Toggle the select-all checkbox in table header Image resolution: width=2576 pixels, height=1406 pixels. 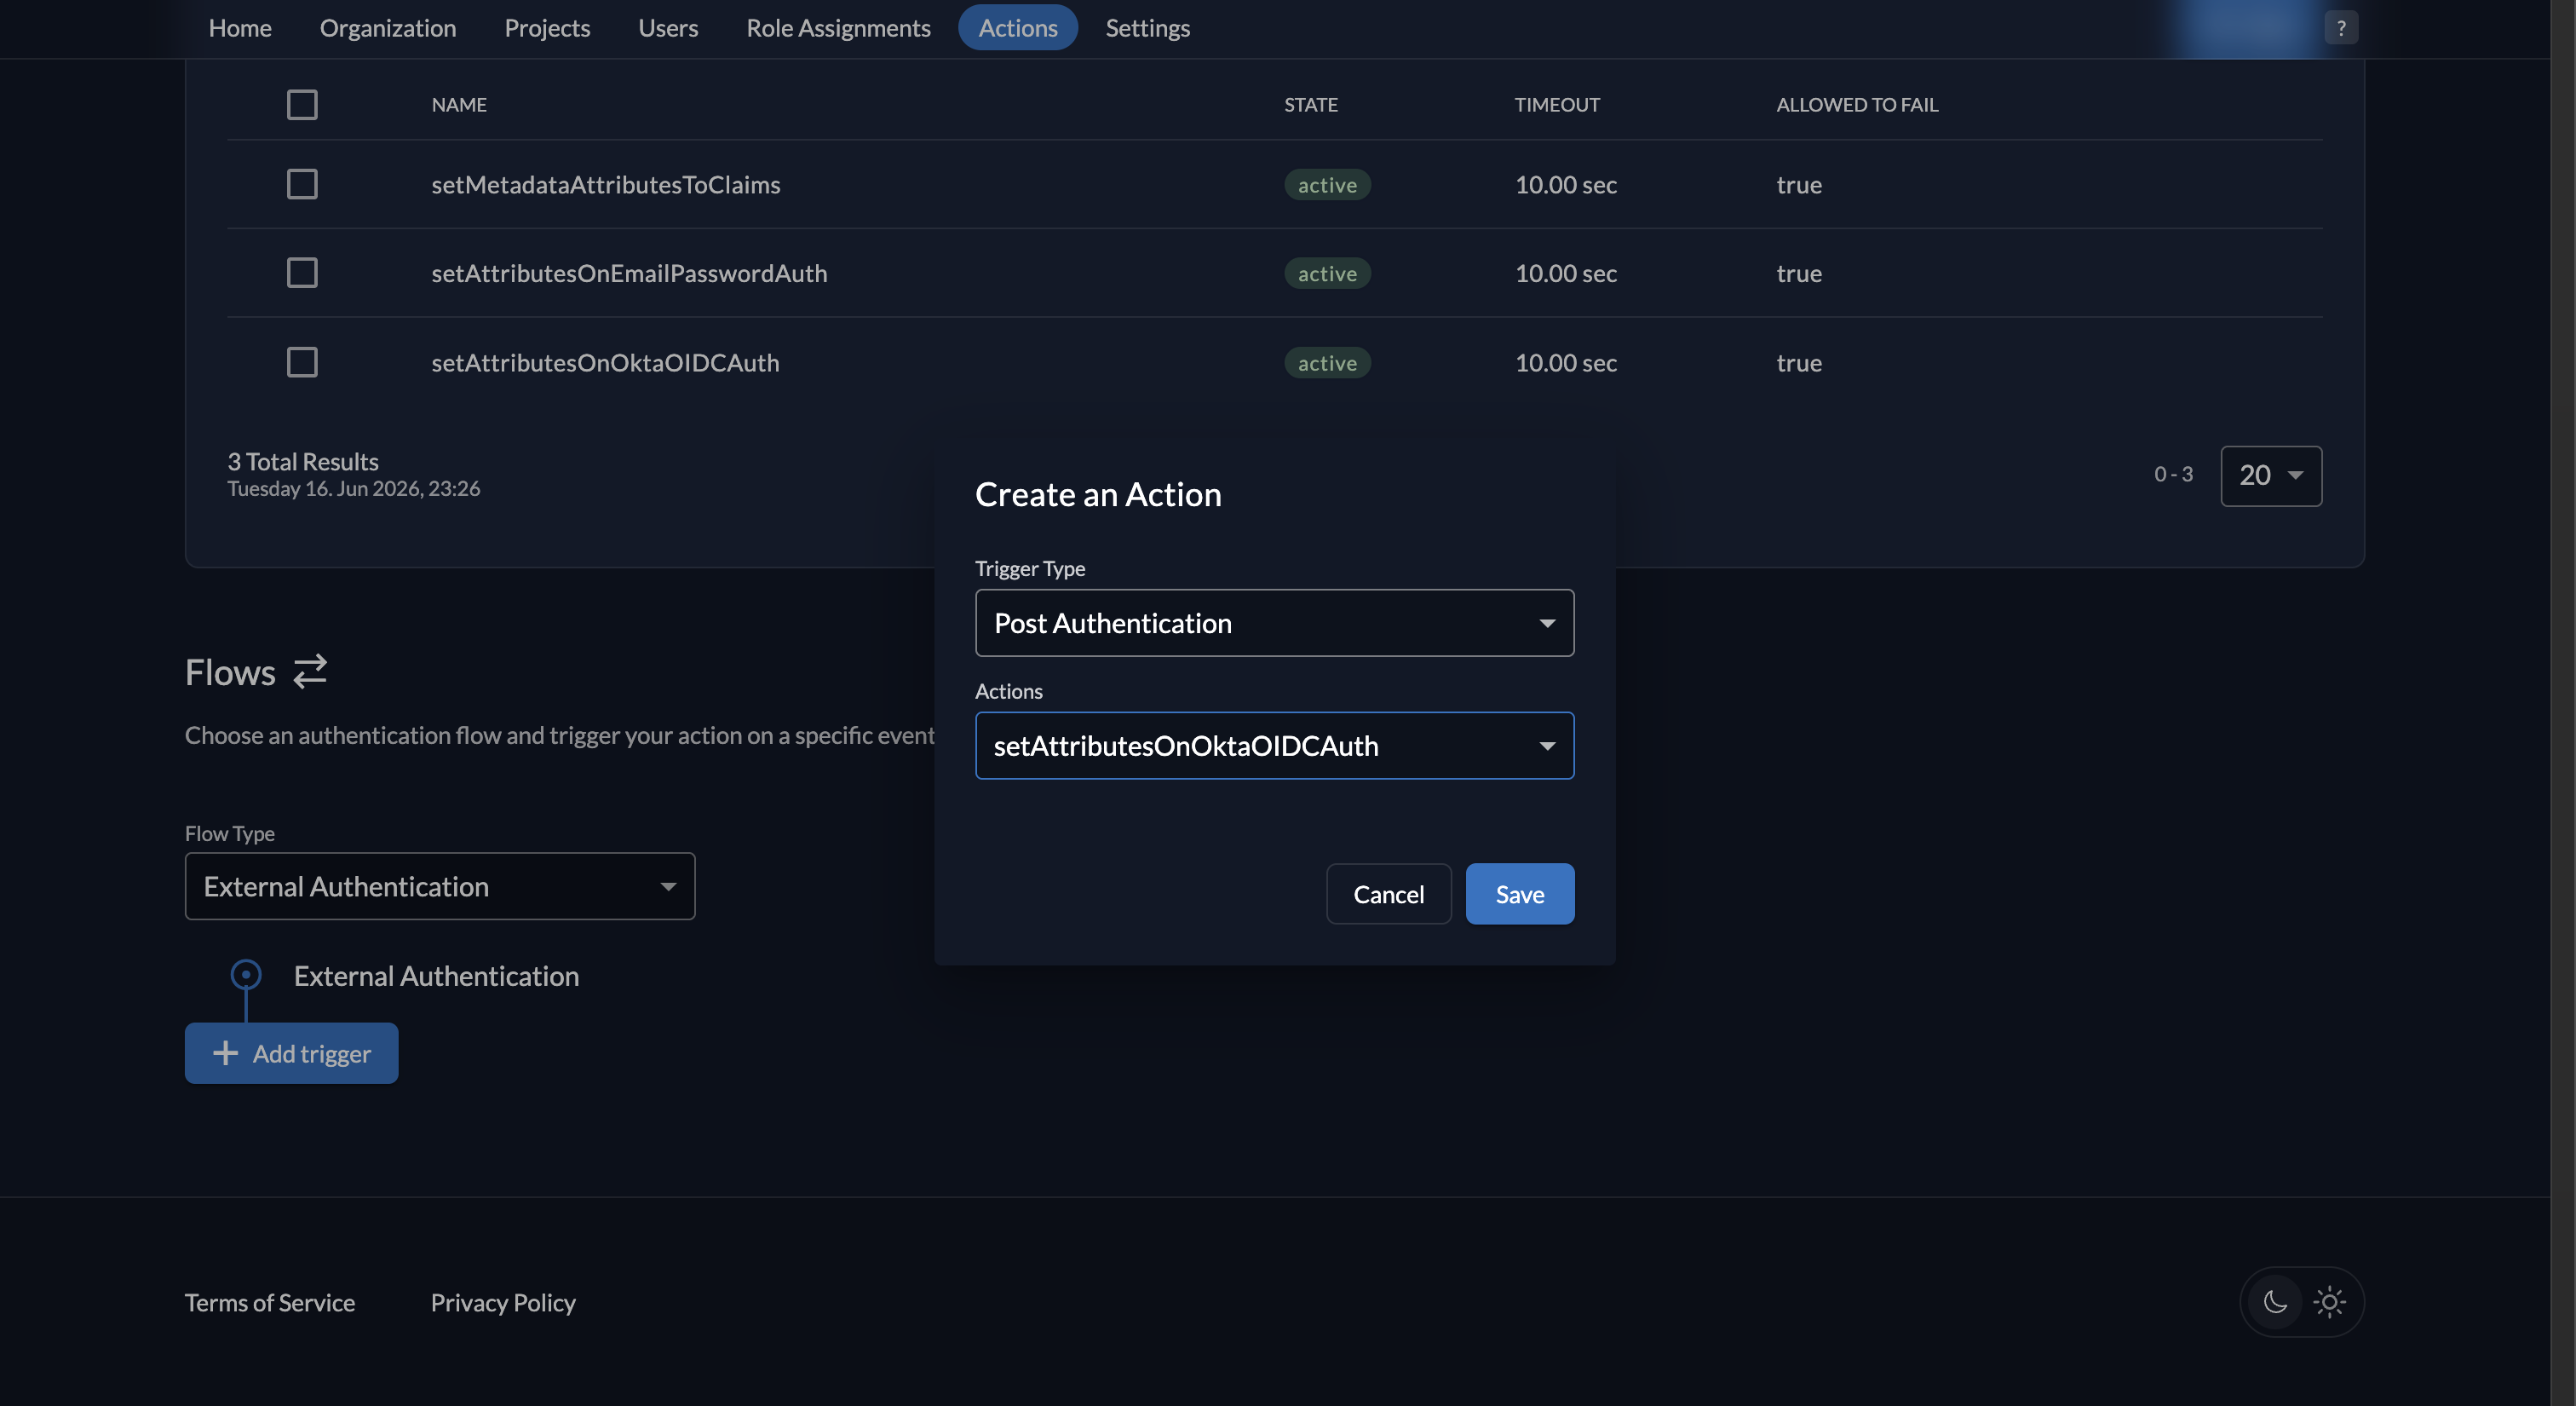tap(302, 104)
